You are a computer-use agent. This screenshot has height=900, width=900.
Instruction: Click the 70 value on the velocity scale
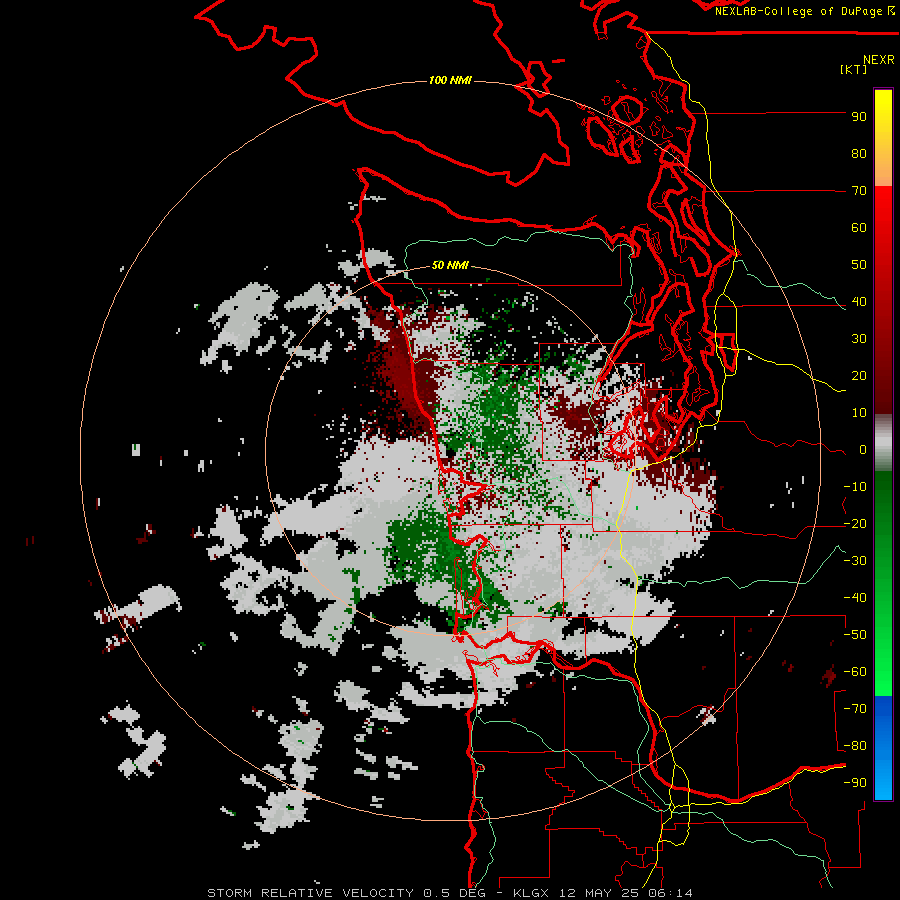(859, 191)
